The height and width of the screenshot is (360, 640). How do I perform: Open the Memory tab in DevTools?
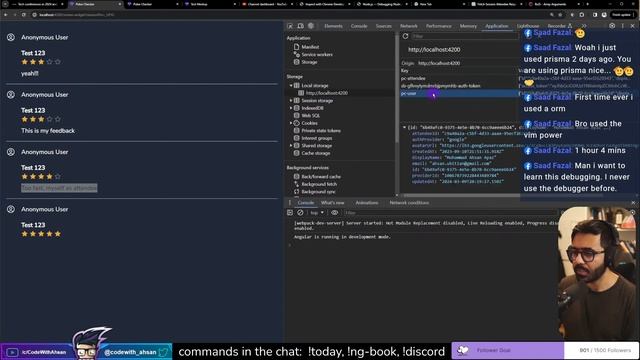point(468,26)
